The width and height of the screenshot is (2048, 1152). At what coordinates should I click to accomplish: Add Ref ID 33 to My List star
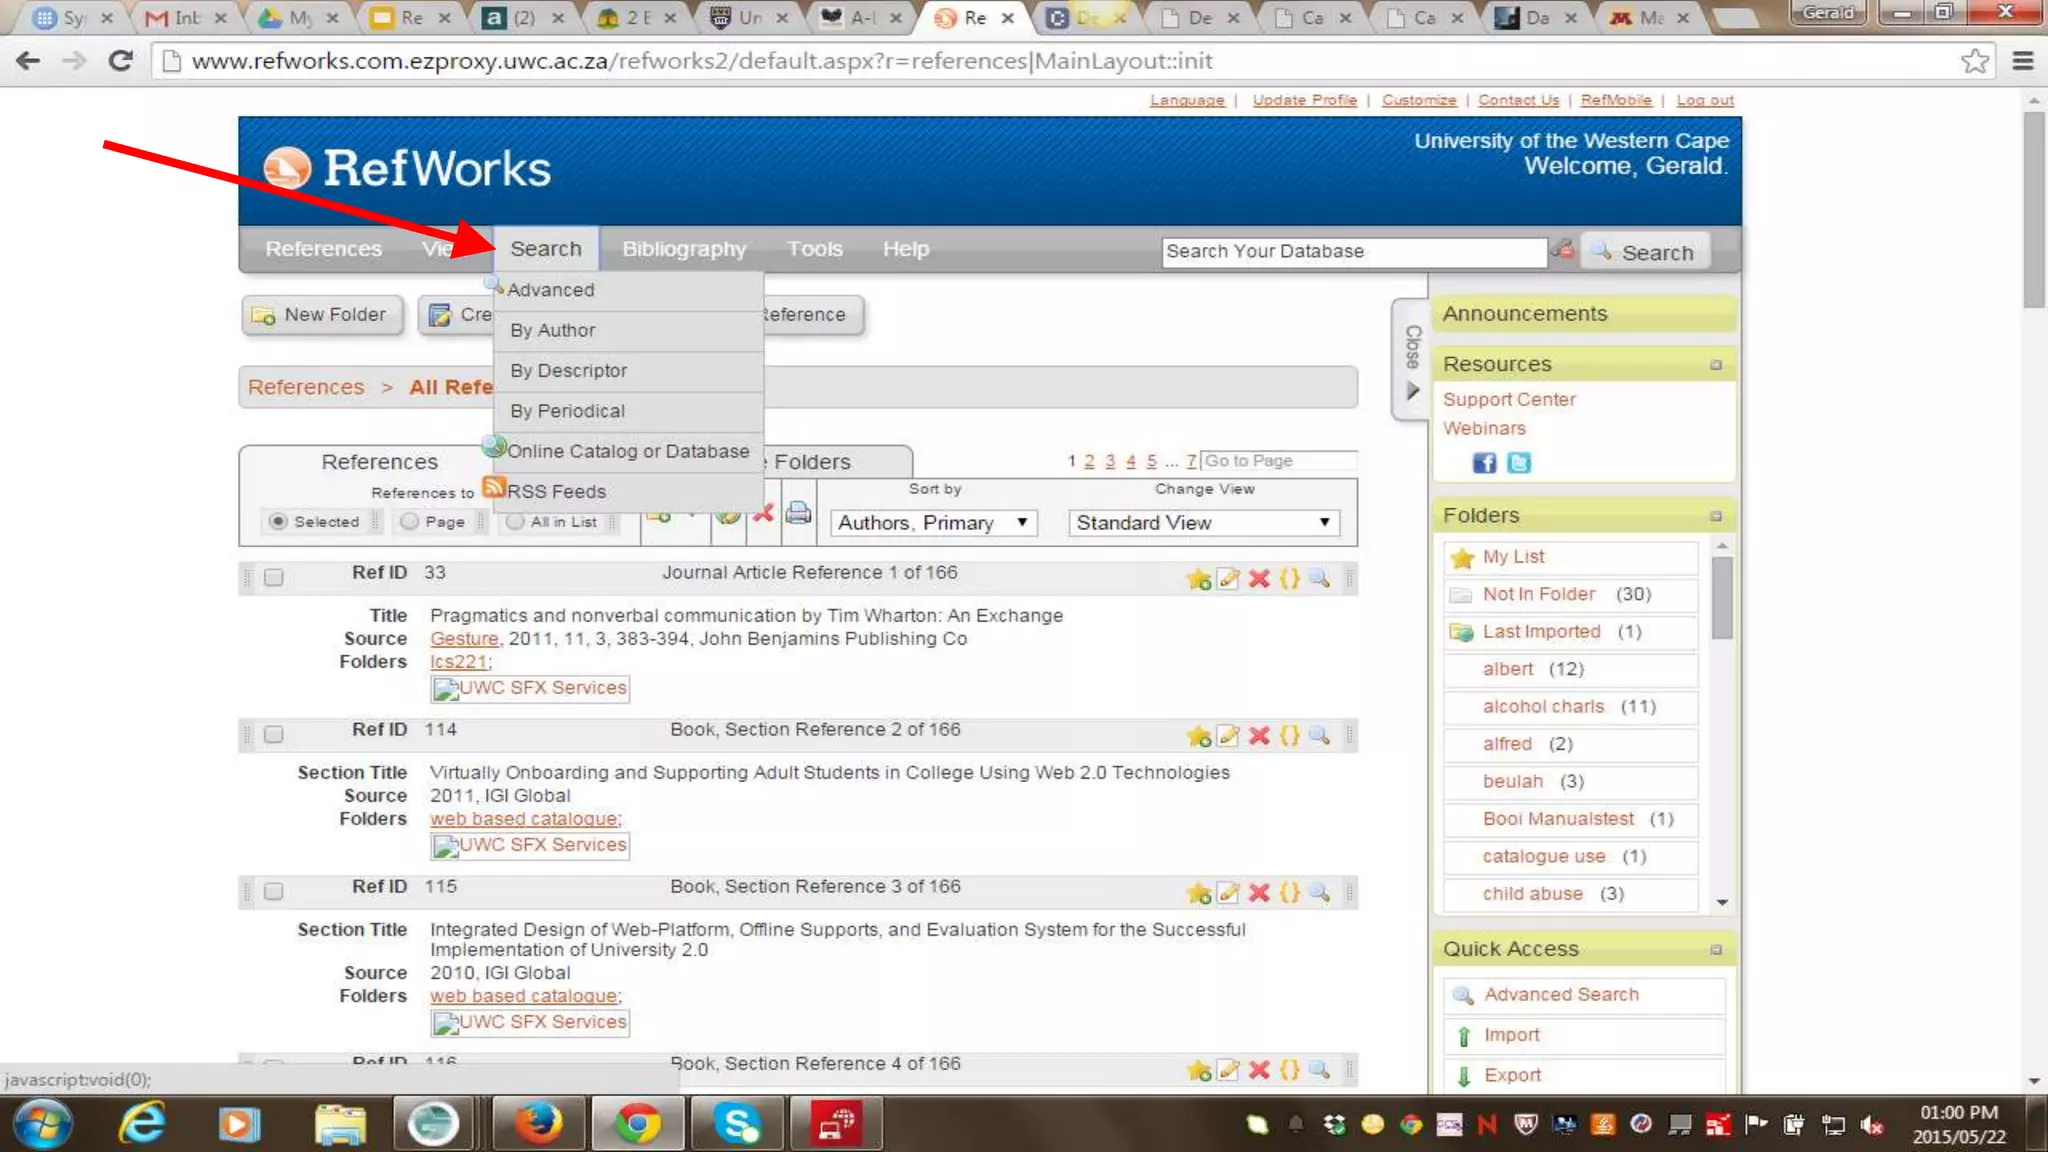click(x=1198, y=579)
